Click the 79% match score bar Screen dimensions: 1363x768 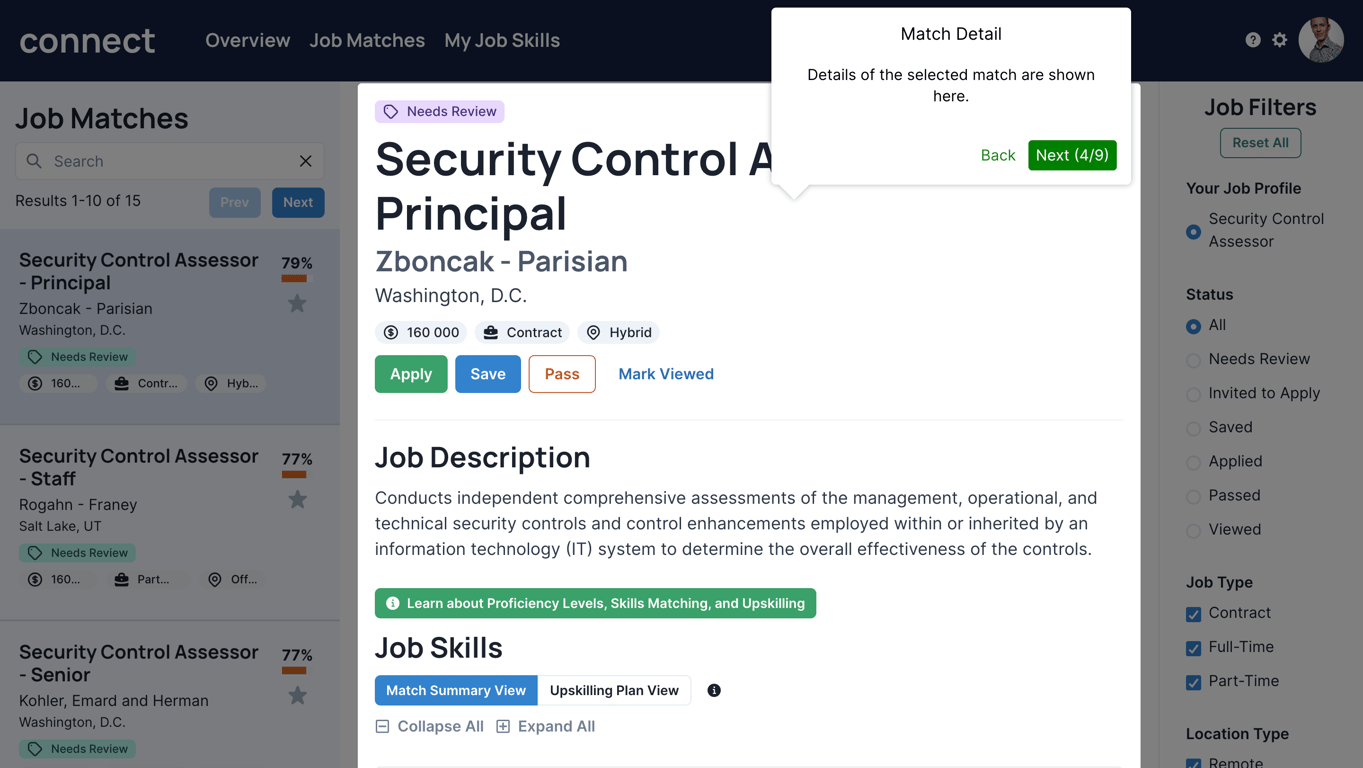tap(295, 279)
